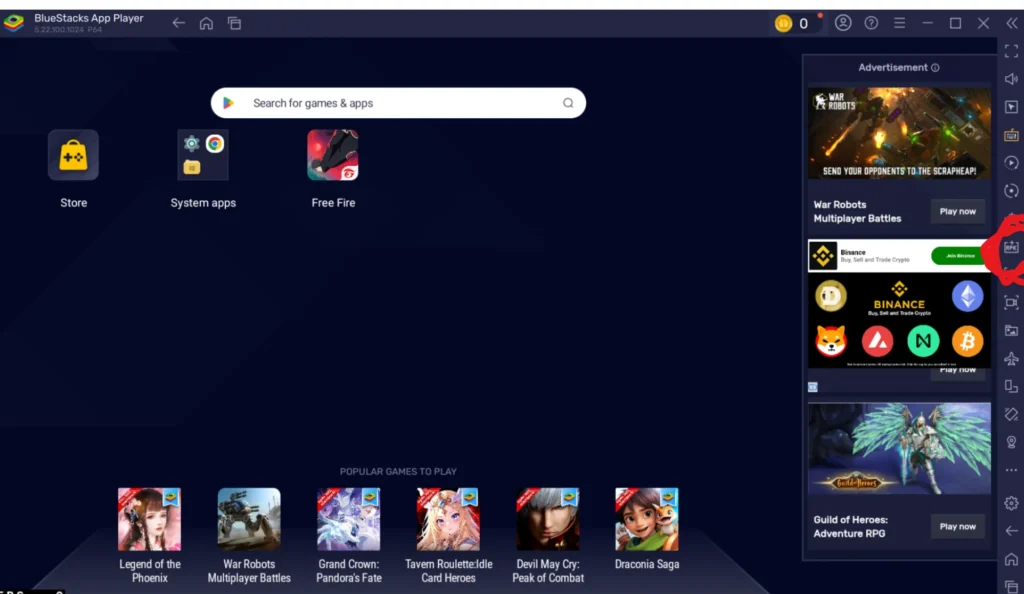The image size is (1024, 594).
Task: Collapse the right sidebar with double chevron
Action: [x=1011, y=23]
